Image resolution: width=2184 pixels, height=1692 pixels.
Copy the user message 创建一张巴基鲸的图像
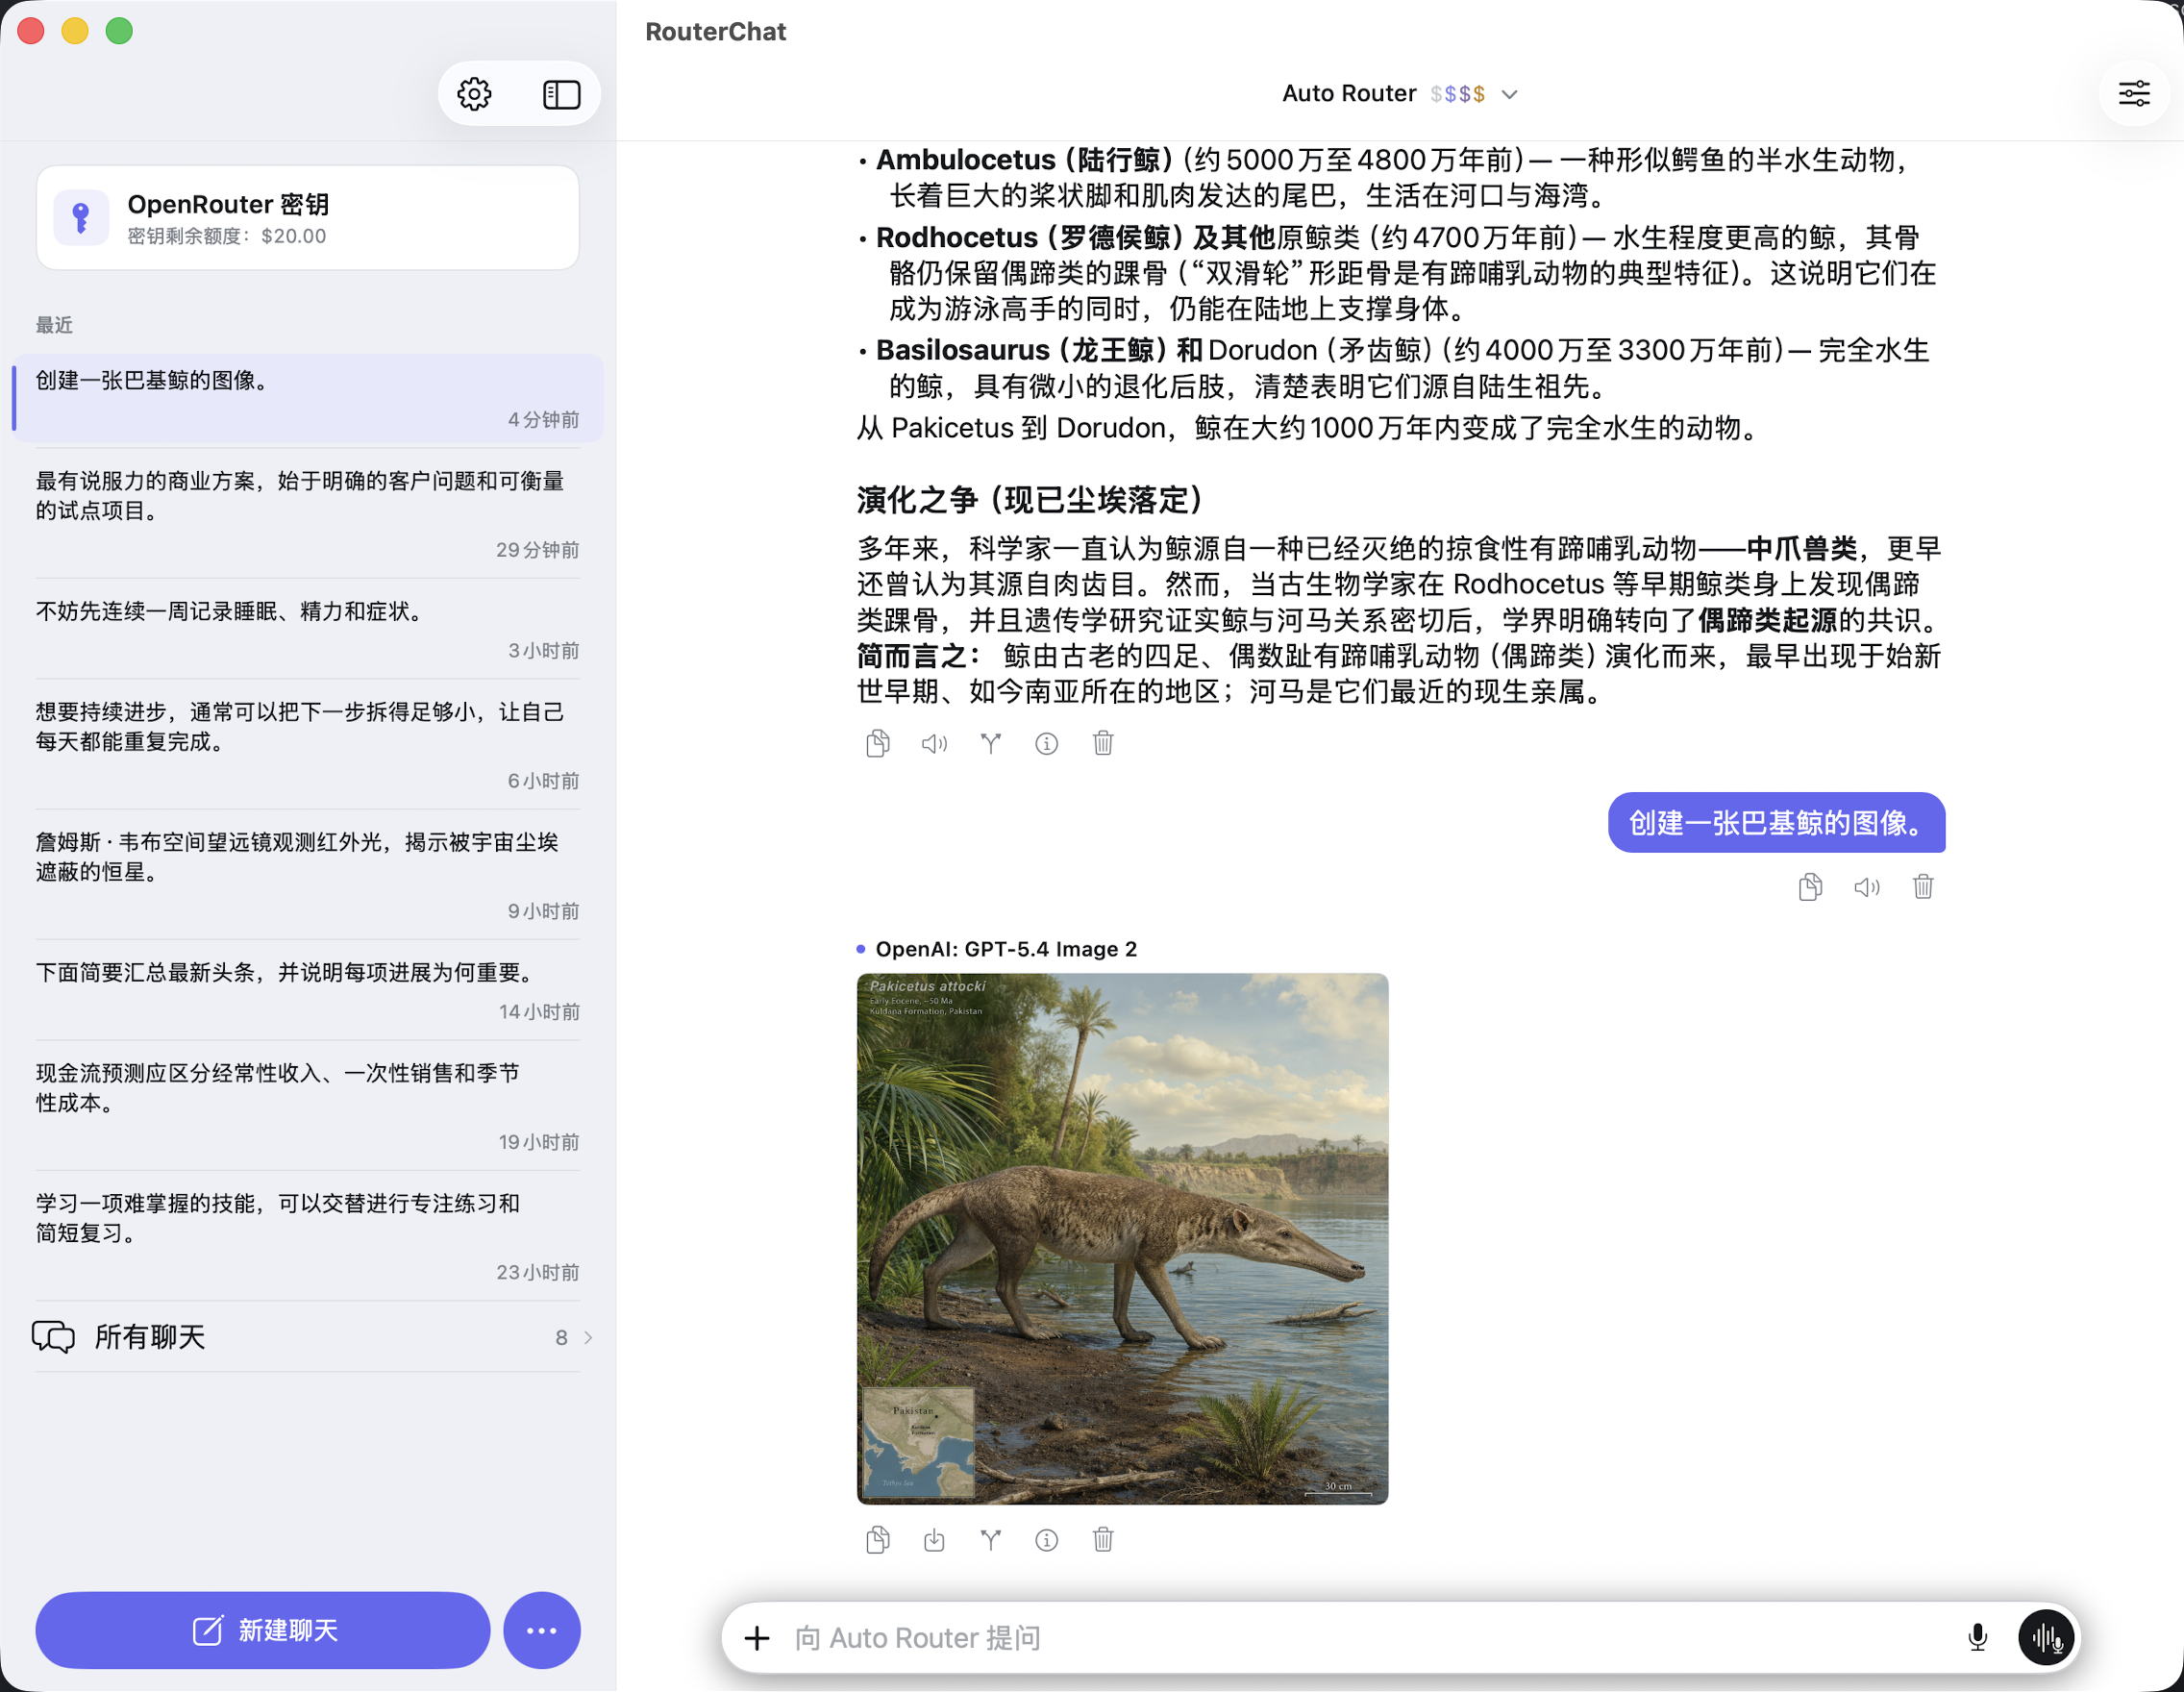1810,887
